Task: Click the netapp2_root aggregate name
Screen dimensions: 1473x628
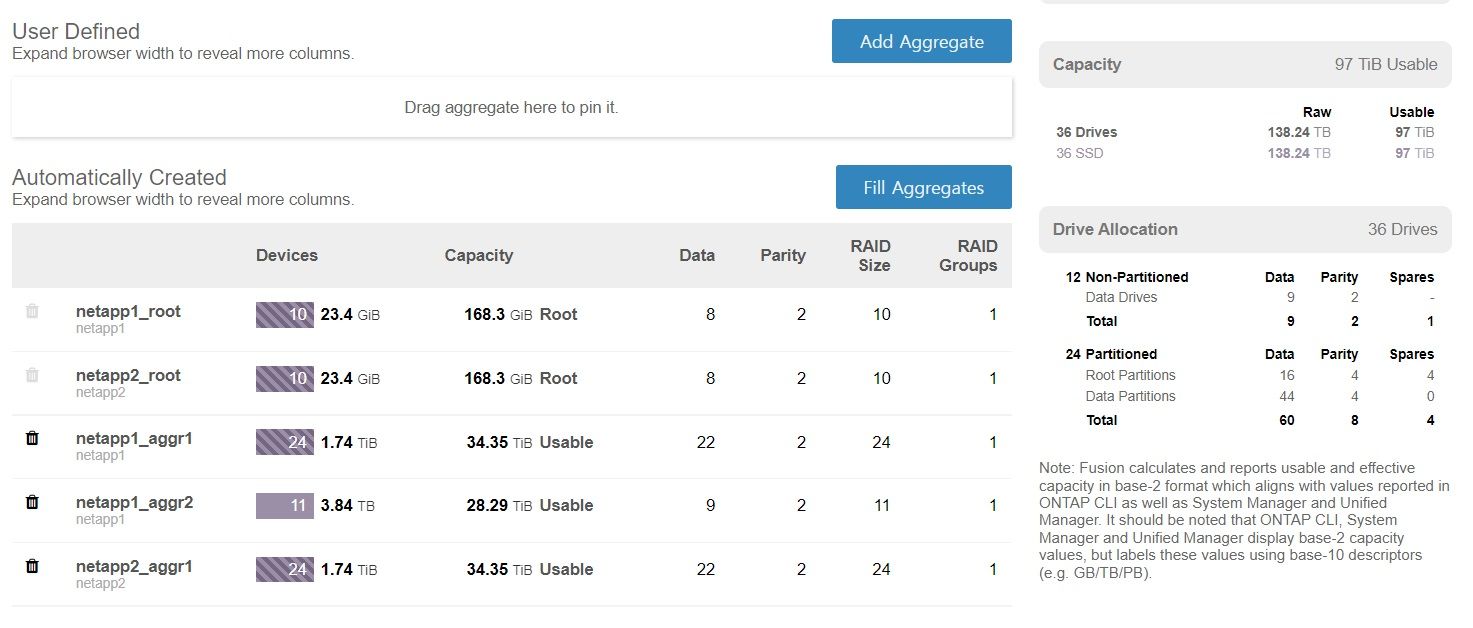Action: click(x=128, y=376)
